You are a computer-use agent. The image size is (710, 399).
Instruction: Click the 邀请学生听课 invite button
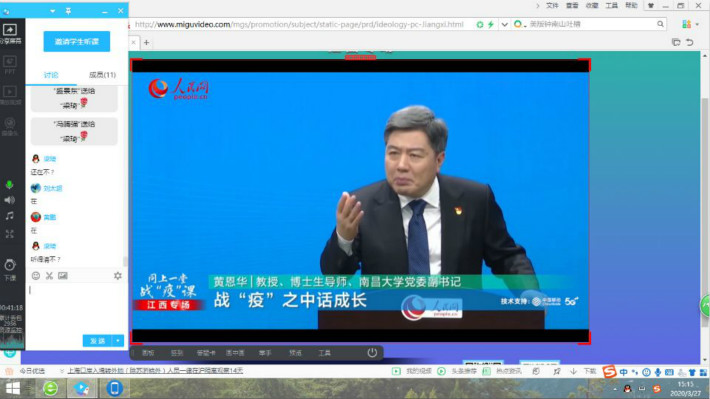(x=77, y=42)
